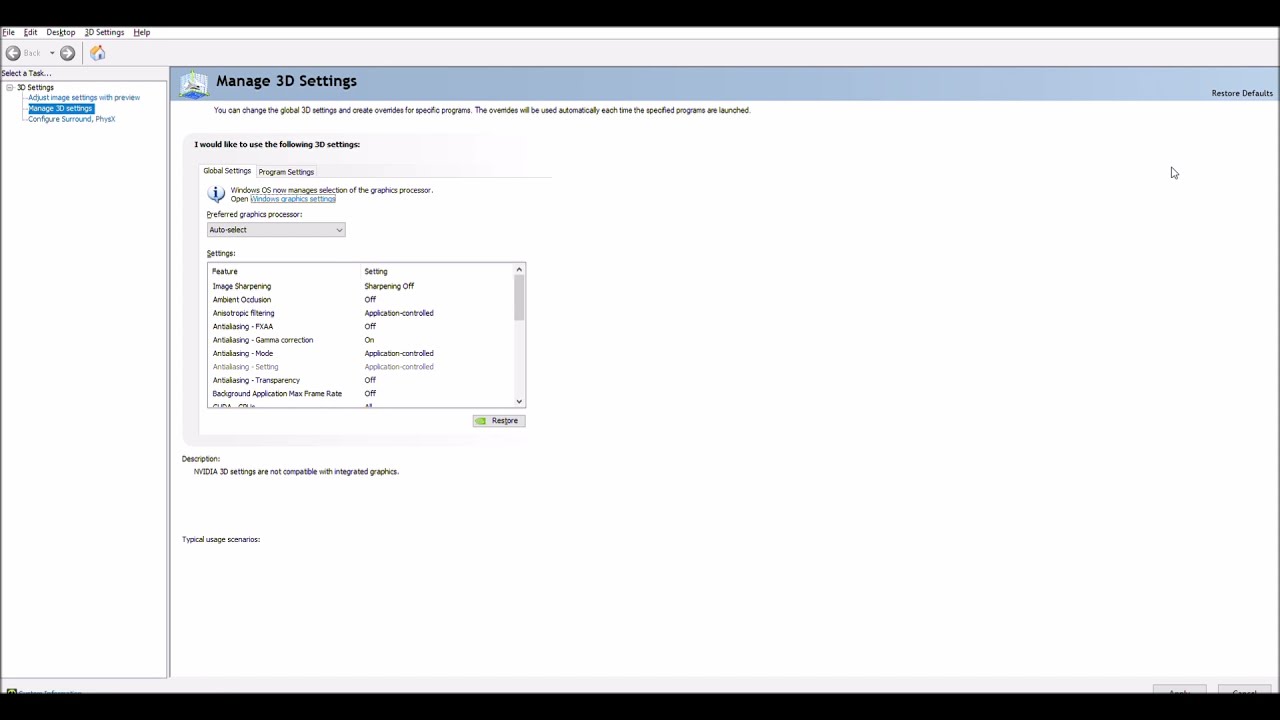The image size is (1280, 720).
Task: Select Manage 3D settings in tree
Action: pos(60,108)
